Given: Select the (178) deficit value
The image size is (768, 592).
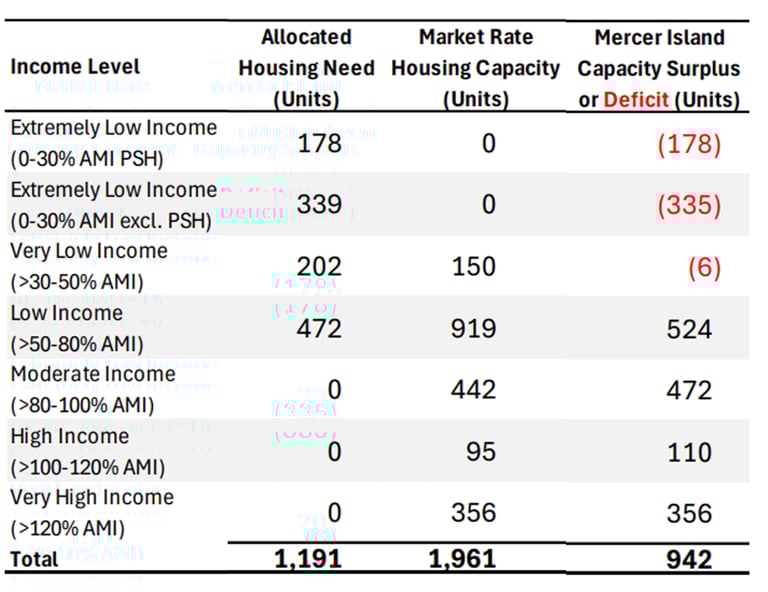Looking at the screenshot, I should click(x=689, y=144).
